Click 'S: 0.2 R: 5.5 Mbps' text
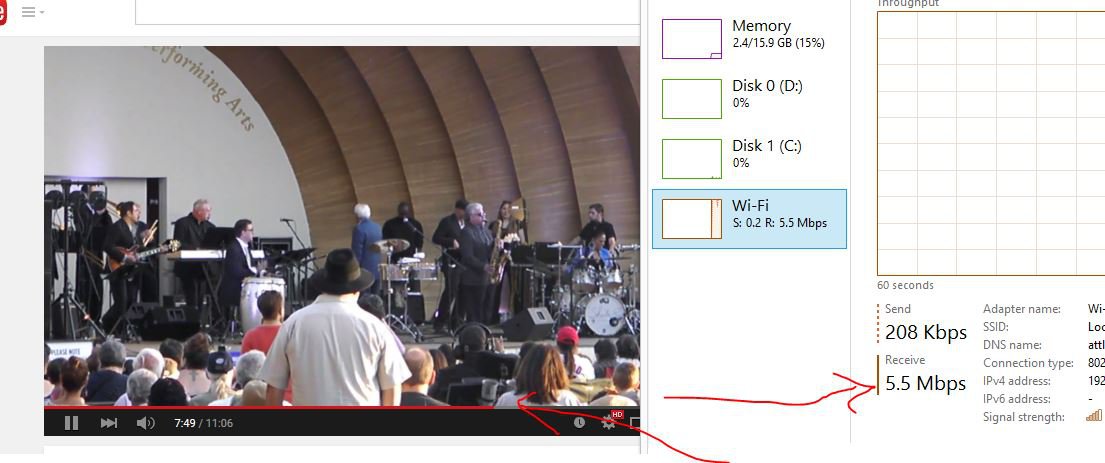 pos(779,223)
